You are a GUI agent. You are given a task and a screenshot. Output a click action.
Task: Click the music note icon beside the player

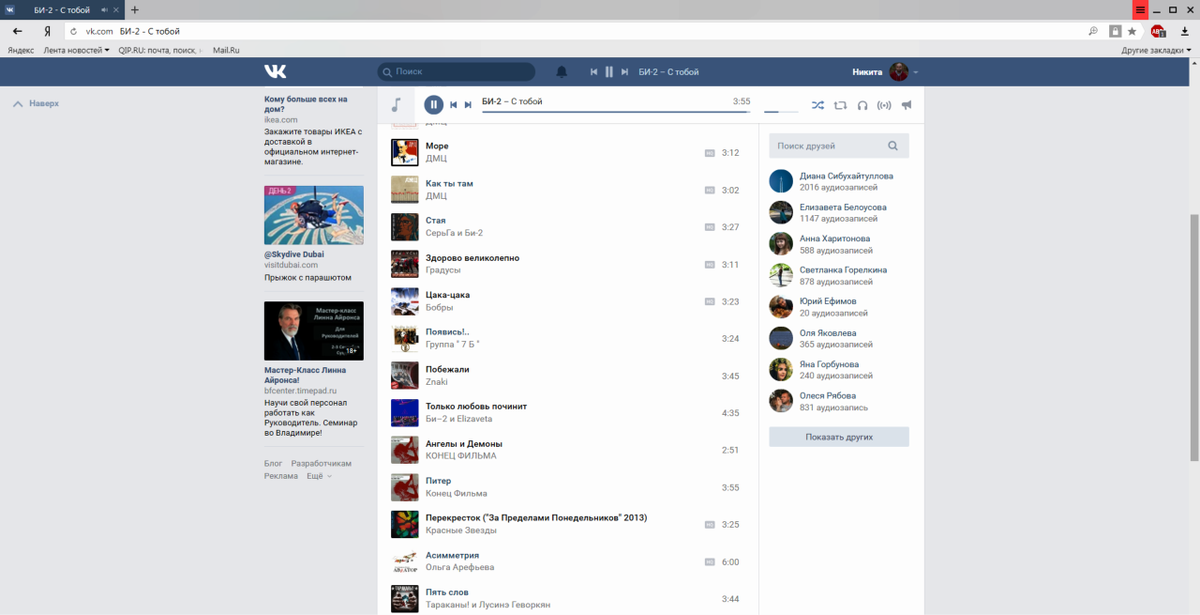click(x=396, y=104)
